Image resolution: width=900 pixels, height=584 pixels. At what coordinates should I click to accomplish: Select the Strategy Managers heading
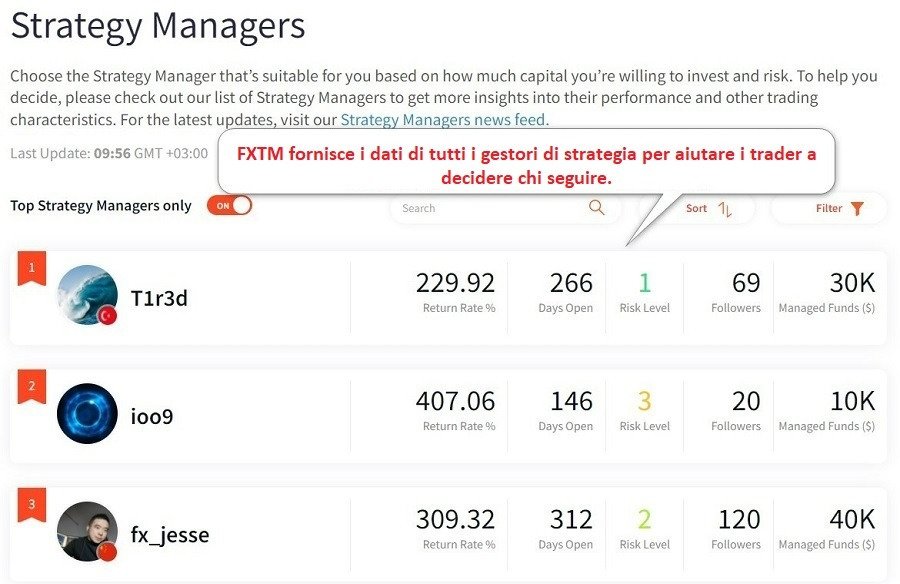(157, 26)
